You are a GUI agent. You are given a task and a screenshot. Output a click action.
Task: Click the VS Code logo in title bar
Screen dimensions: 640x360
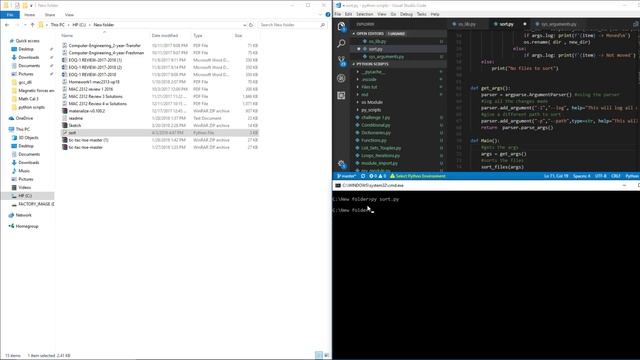[x=338, y=5]
